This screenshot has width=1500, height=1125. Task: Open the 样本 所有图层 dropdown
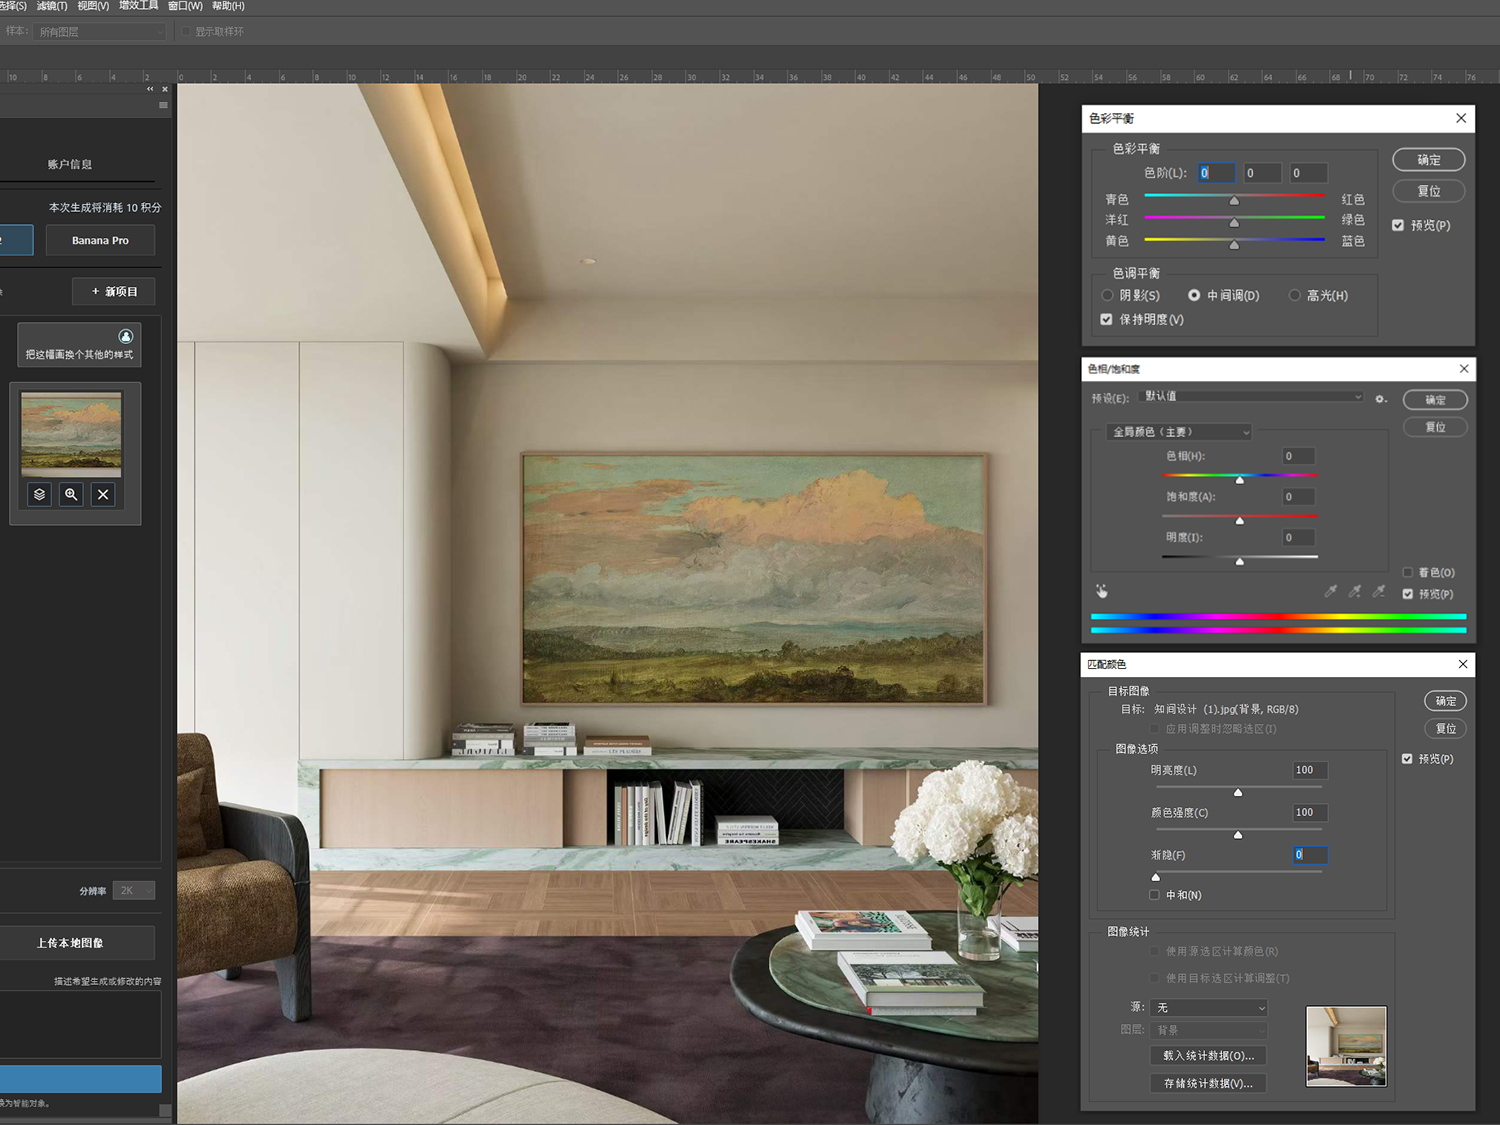pyautogui.click(x=100, y=32)
